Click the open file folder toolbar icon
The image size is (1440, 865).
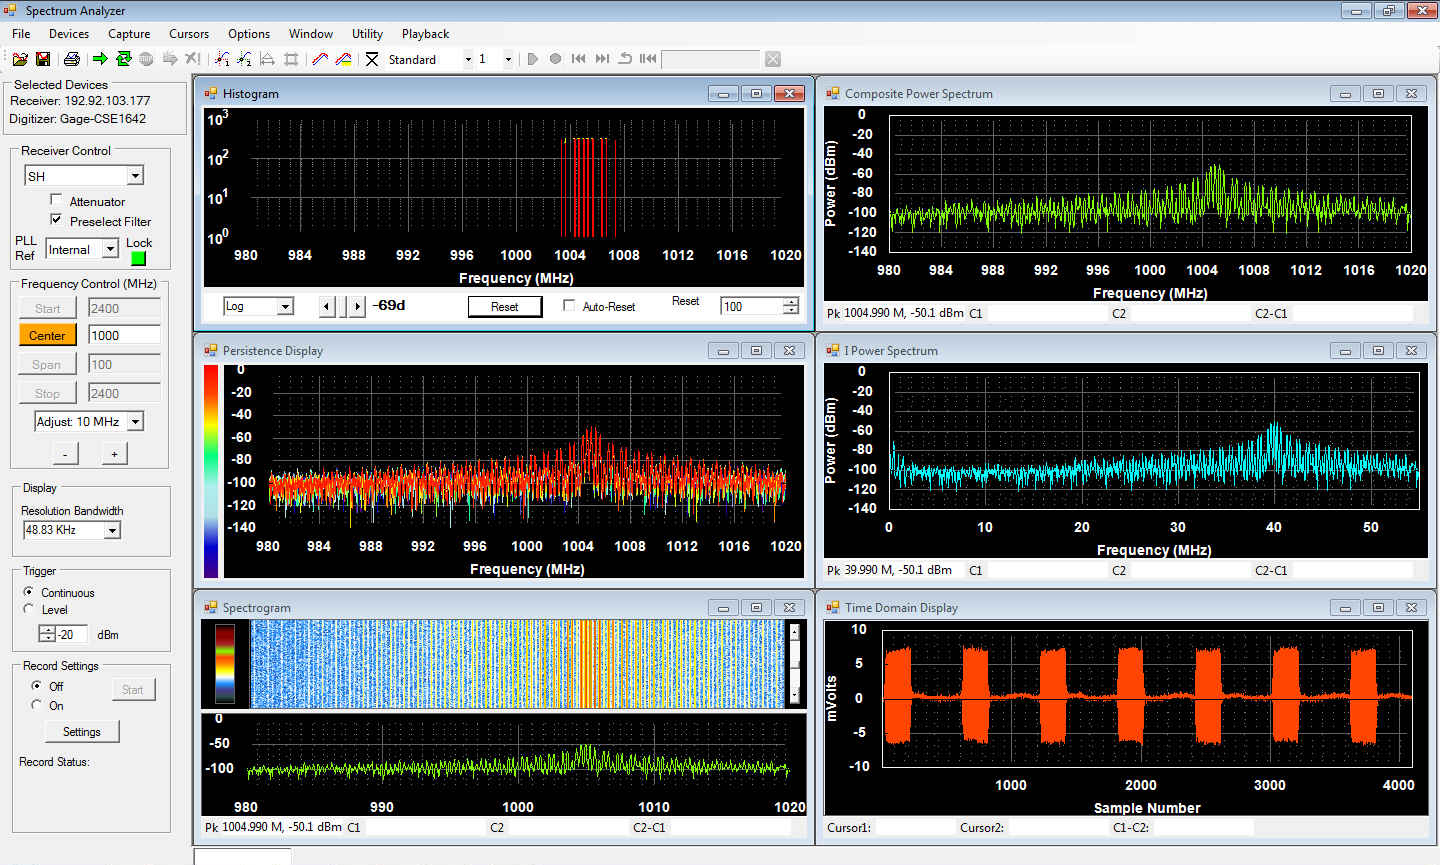19,59
